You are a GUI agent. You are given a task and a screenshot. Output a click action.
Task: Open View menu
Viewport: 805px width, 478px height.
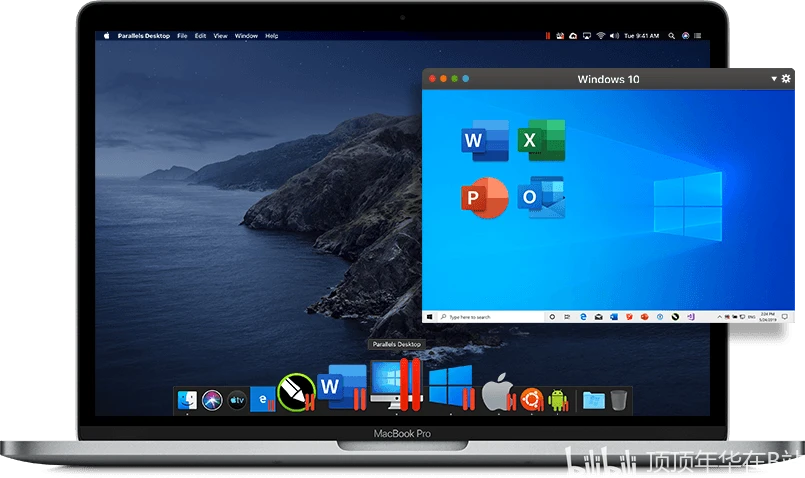pyautogui.click(x=220, y=35)
